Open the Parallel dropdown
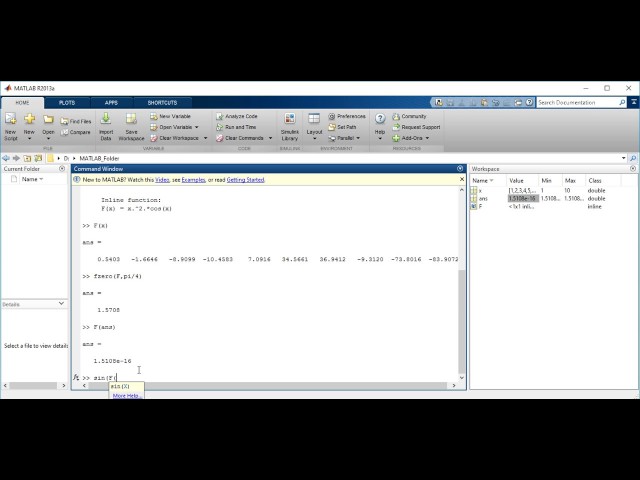 click(344, 138)
